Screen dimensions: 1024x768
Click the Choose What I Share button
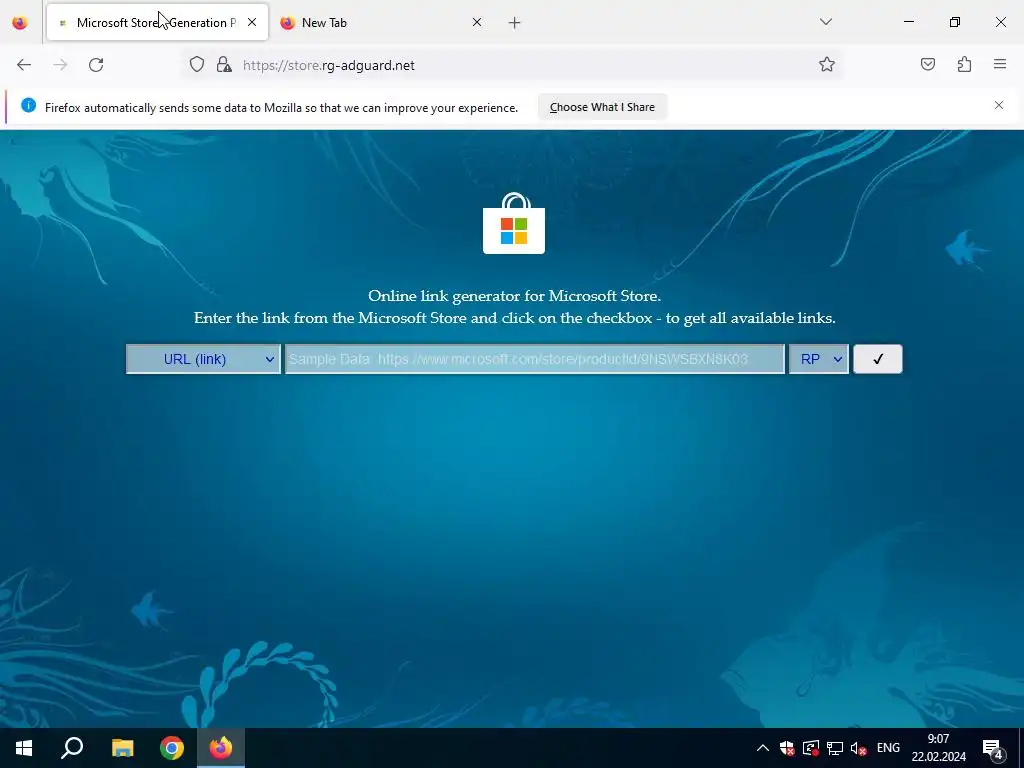pyautogui.click(x=602, y=107)
